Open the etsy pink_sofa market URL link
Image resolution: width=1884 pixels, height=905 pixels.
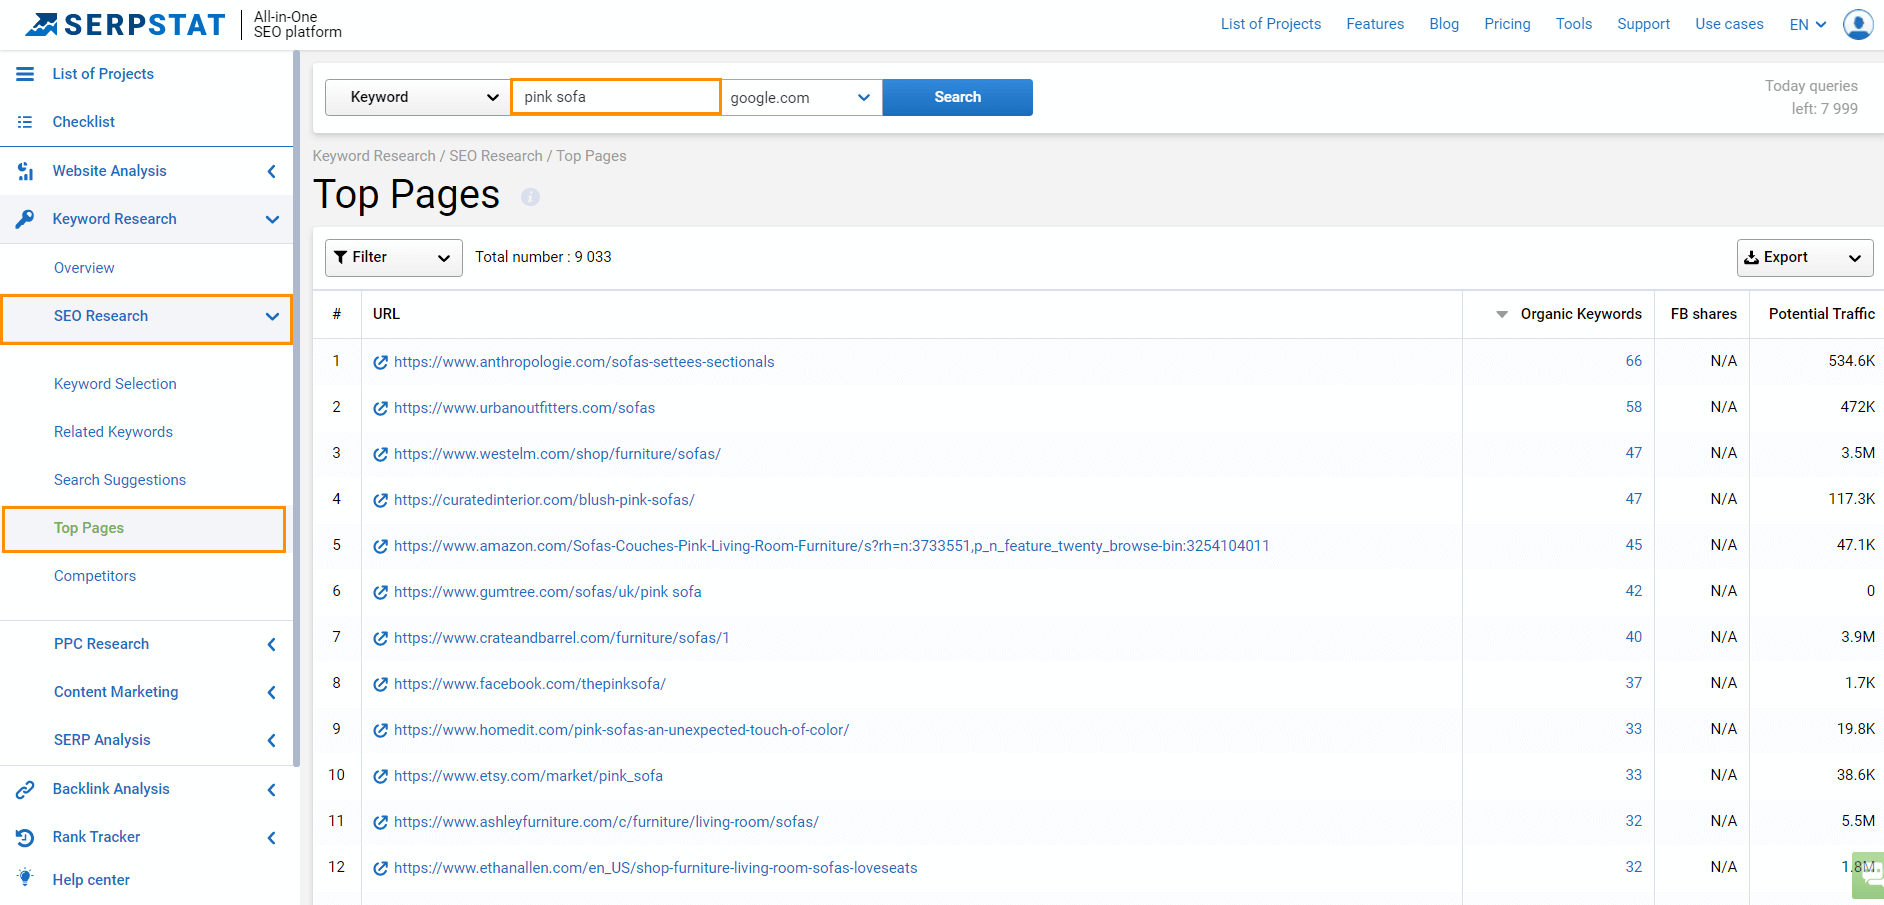pos(528,776)
